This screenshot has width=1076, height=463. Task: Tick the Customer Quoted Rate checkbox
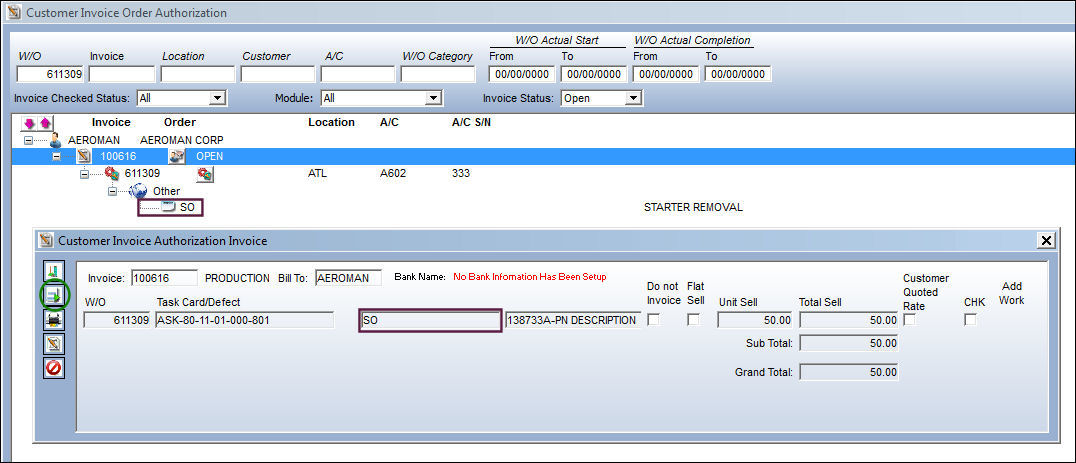pos(909,320)
